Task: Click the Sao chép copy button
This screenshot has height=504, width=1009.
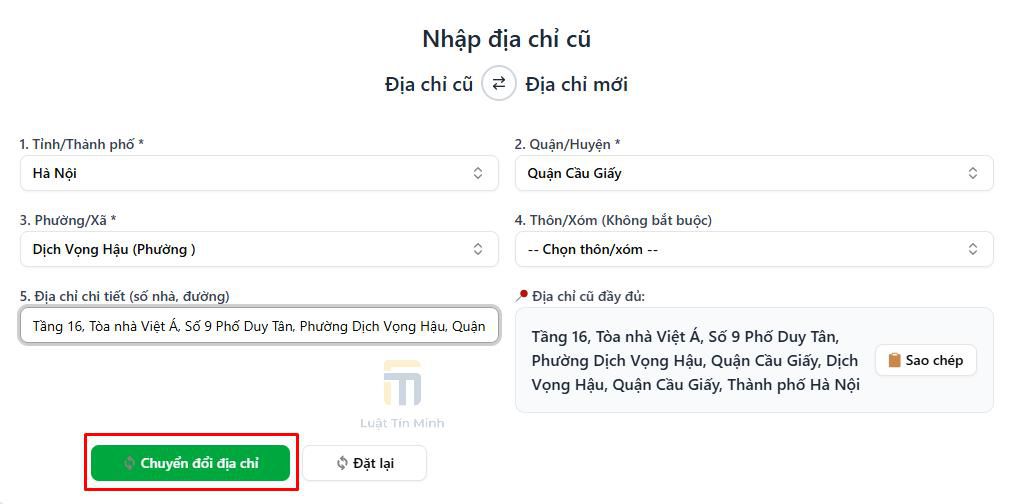Action: tap(925, 360)
